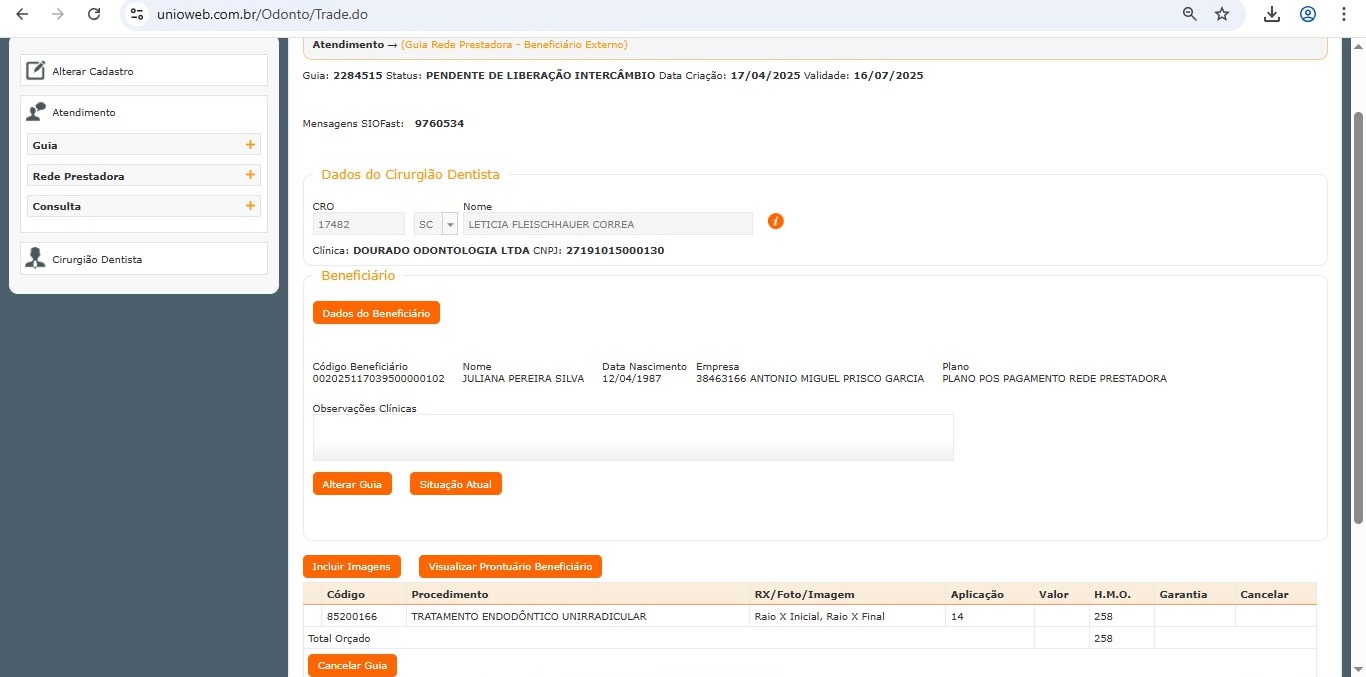Zoom the page using the magnifier icon
1366x677 pixels.
(1189, 14)
